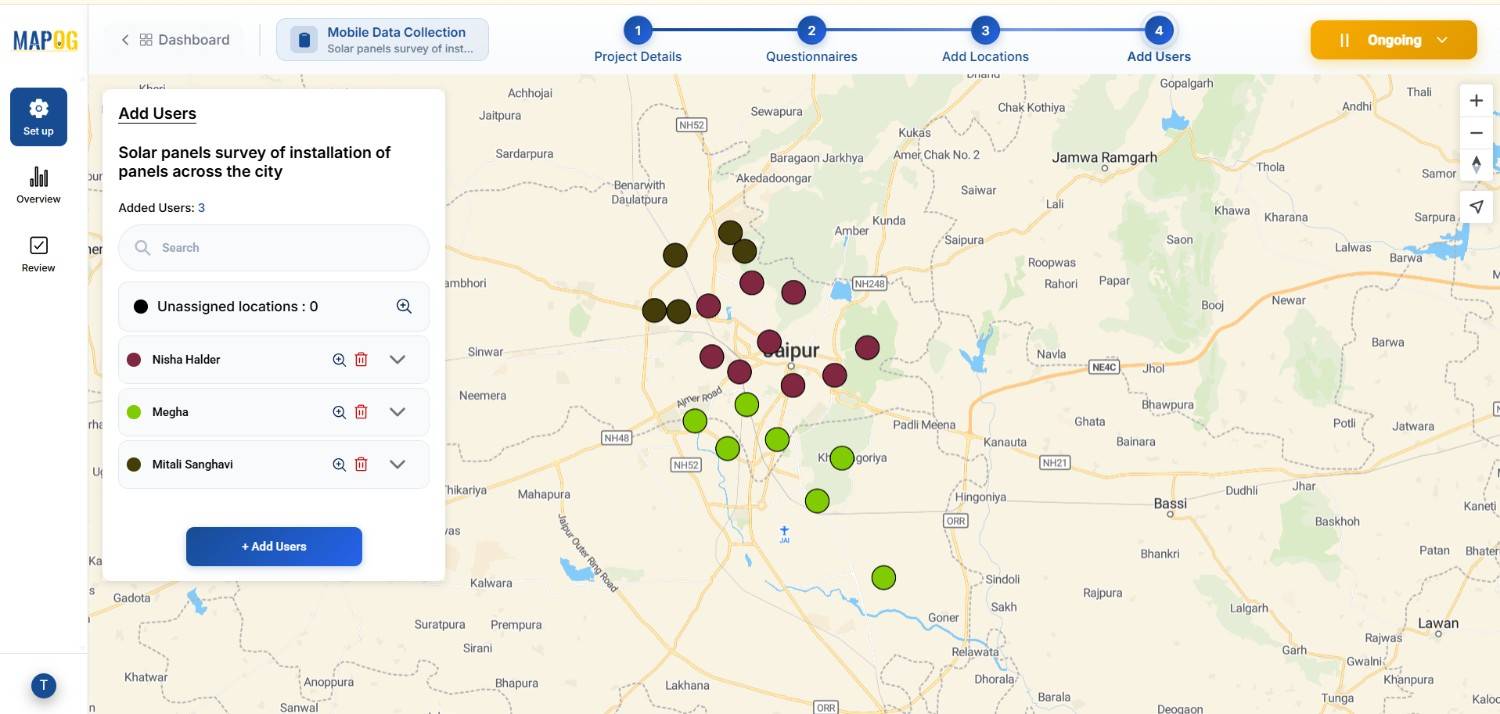Click inside the user search field
Image resolution: width=1500 pixels, height=714 pixels.
pos(273,247)
